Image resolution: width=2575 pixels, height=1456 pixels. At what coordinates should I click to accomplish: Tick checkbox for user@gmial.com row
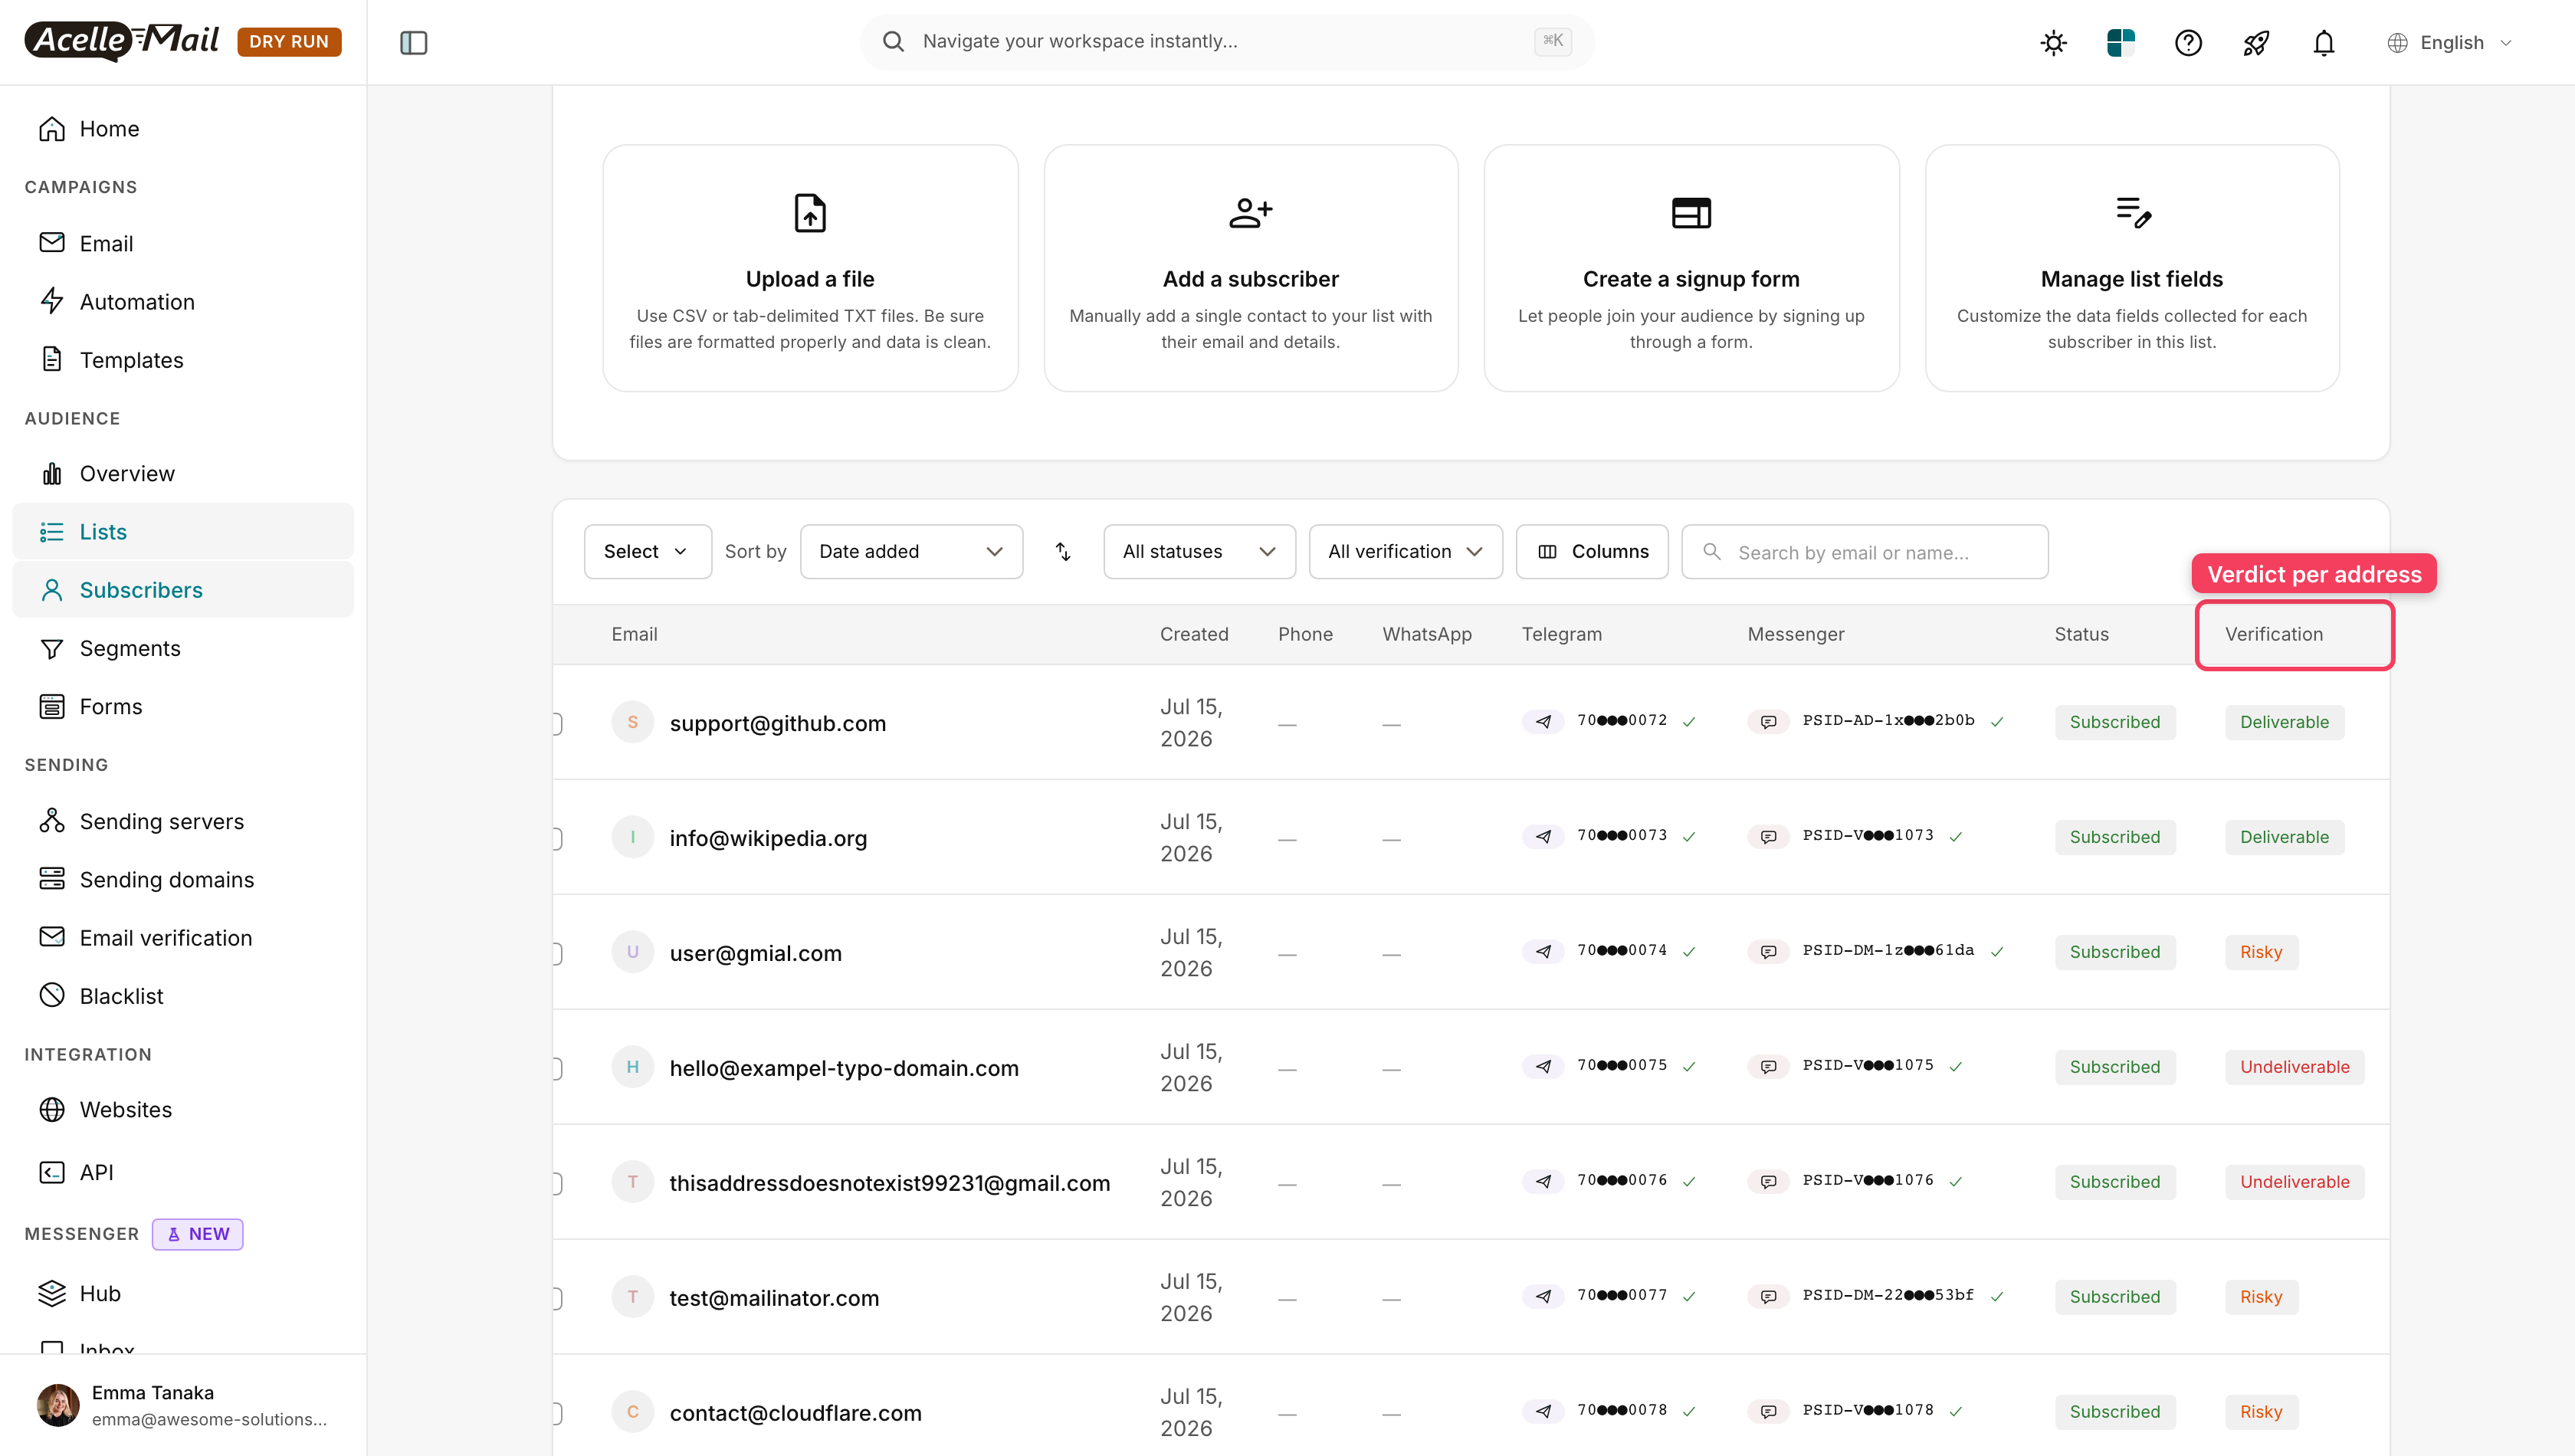(x=557, y=953)
